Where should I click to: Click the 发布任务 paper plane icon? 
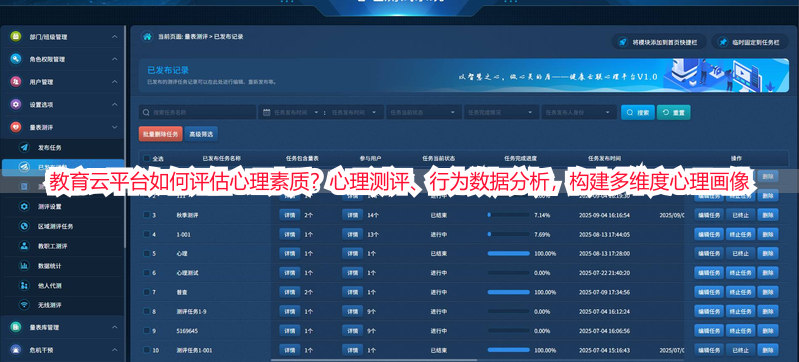click(24, 147)
